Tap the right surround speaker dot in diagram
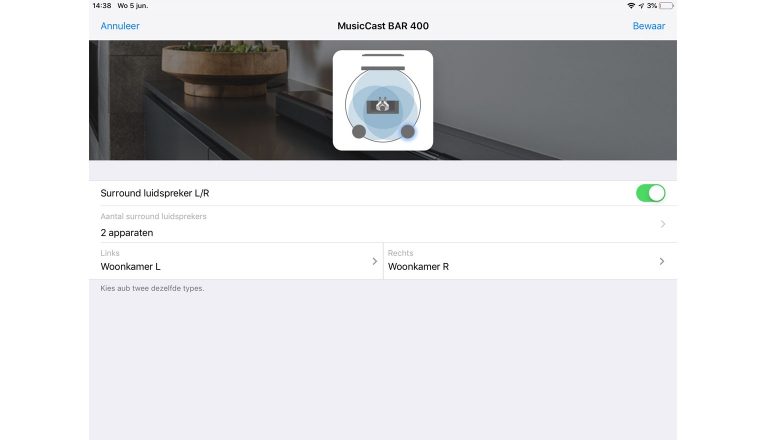The width and height of the screenshot is (770, 440). [408, 131]
